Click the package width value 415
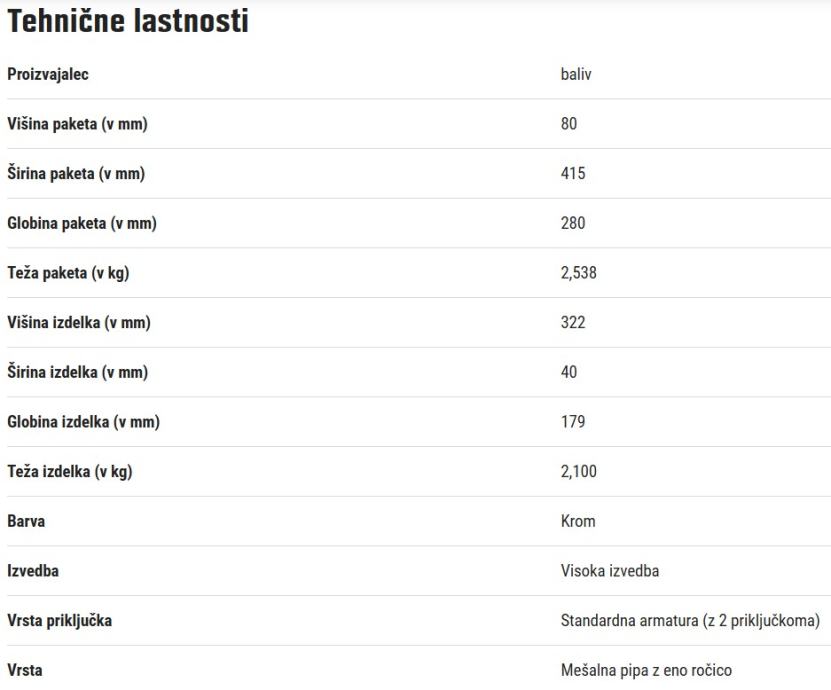The width and height of the screenshot is (831, 690). 573,173
